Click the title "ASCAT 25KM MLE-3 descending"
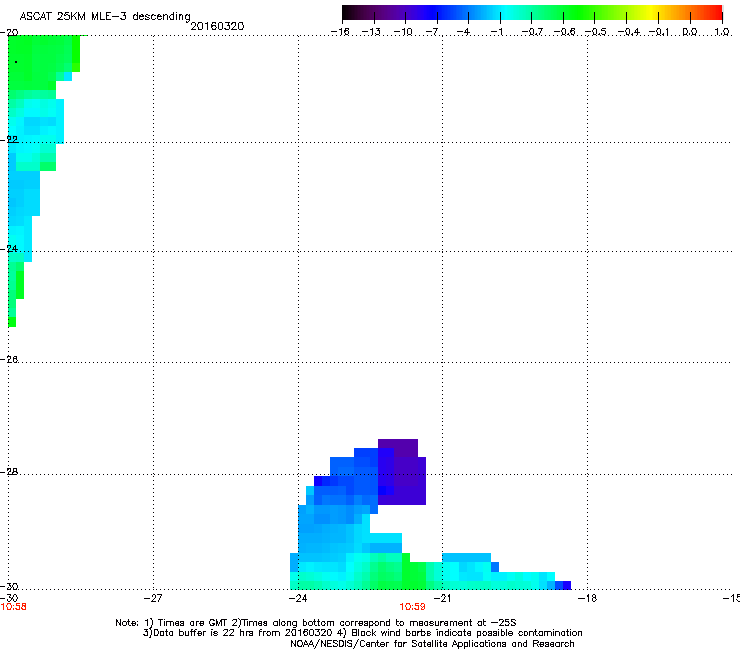Image resolution: width=740 pixels, height=650 pixels. click(x=105, y=16)
